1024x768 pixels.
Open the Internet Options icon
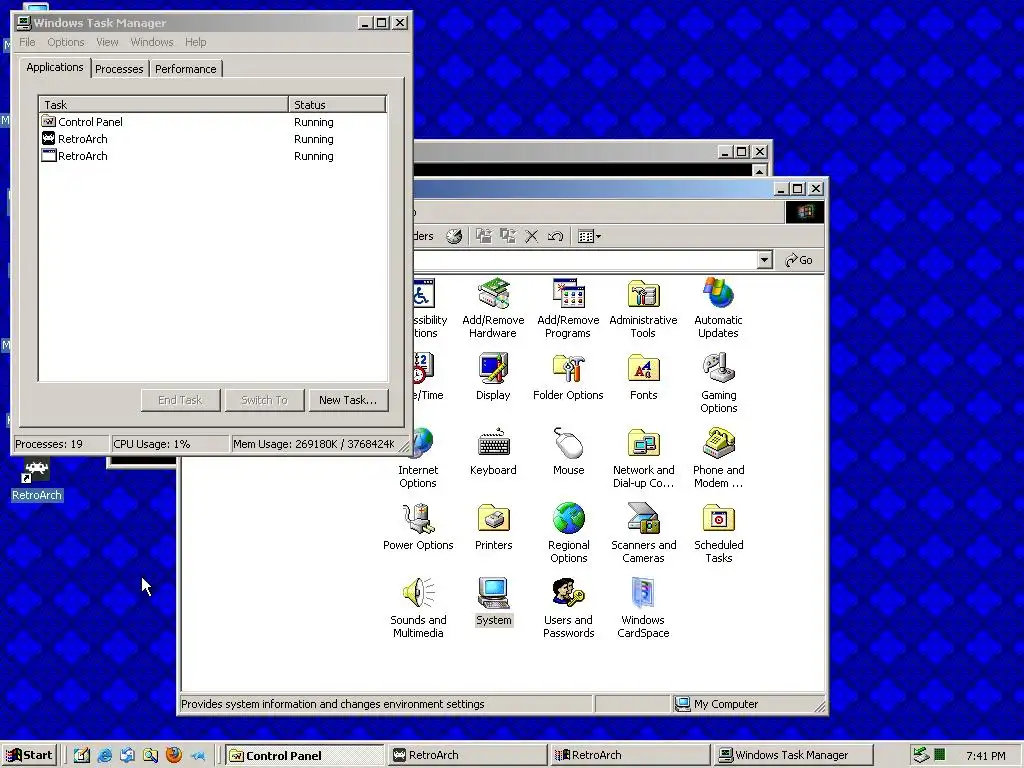[x=418, y=458]
